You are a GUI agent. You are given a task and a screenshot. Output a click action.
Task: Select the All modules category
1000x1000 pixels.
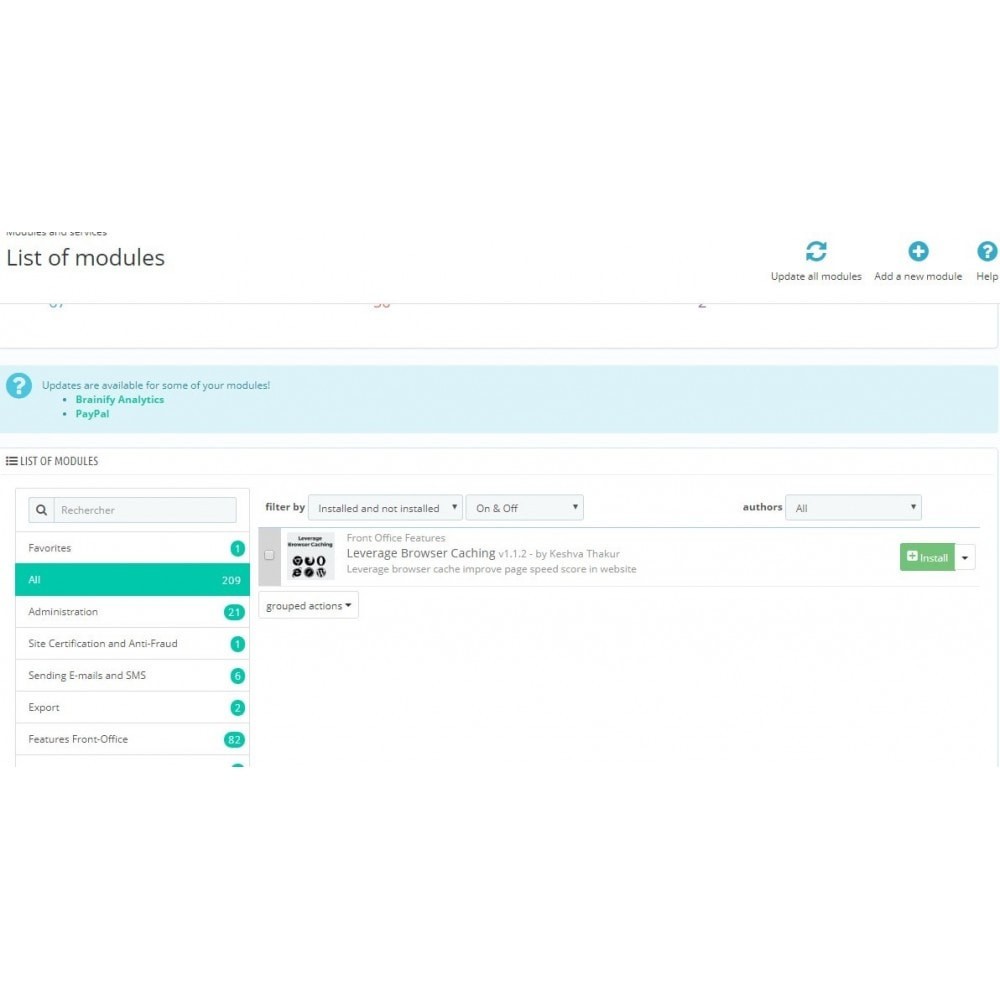click(x=133, y=580)
